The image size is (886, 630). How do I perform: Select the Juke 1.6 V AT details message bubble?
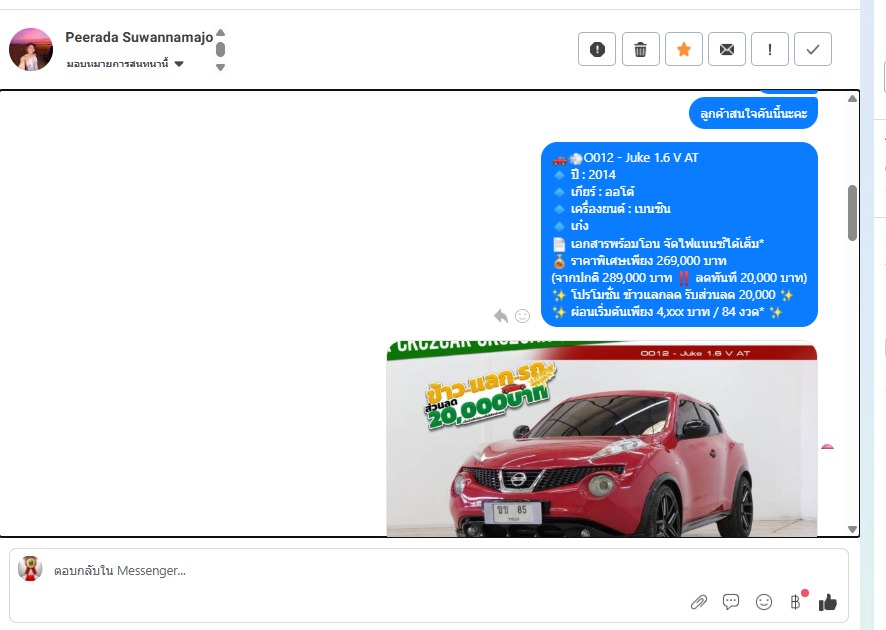679,234
